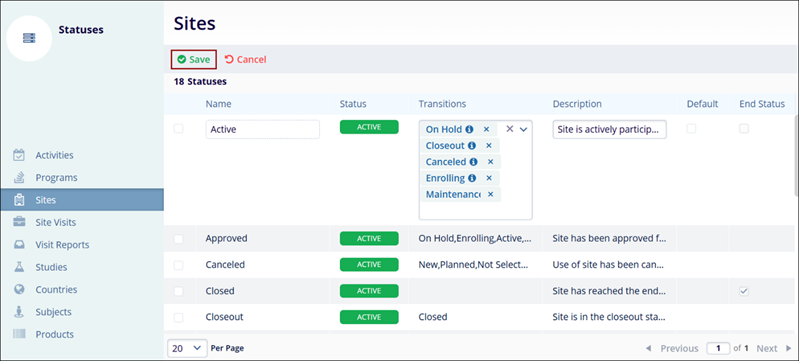Toggle End Status checkbox for Closed row
This screenshot has height=361, width=800.
tap(744, 291)
